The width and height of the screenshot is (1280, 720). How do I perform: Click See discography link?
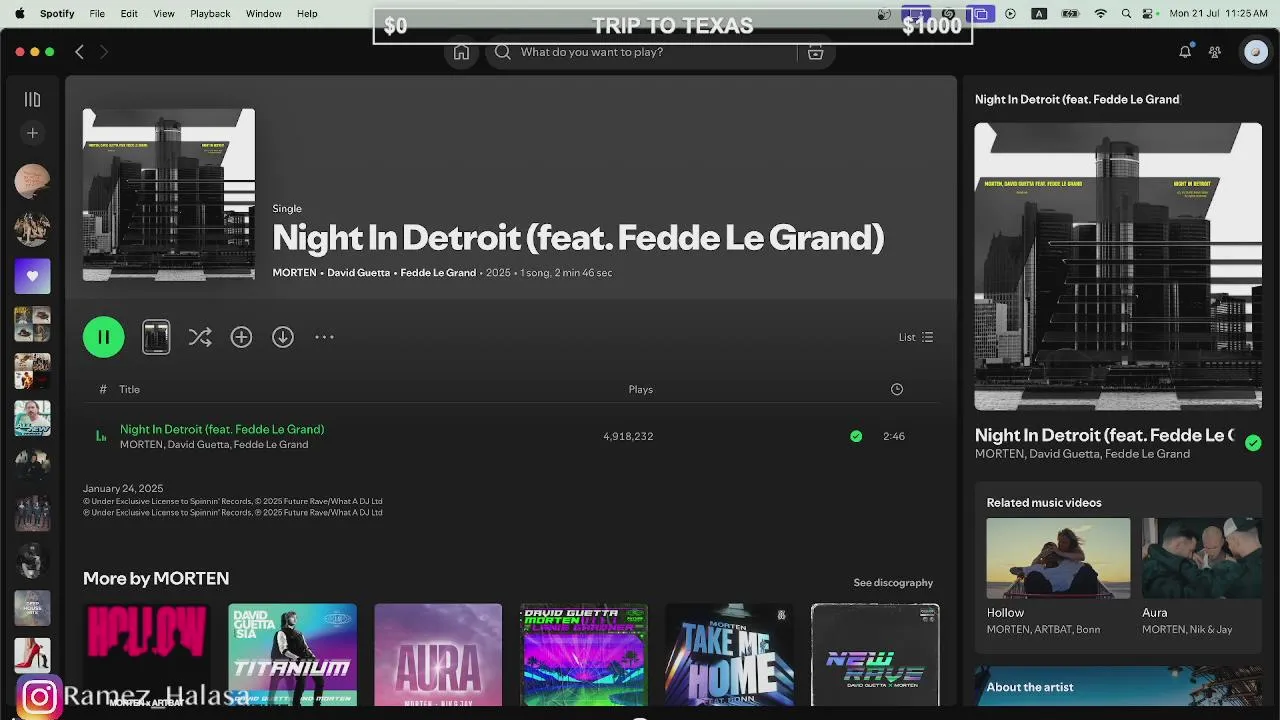[x=893, y=582]
